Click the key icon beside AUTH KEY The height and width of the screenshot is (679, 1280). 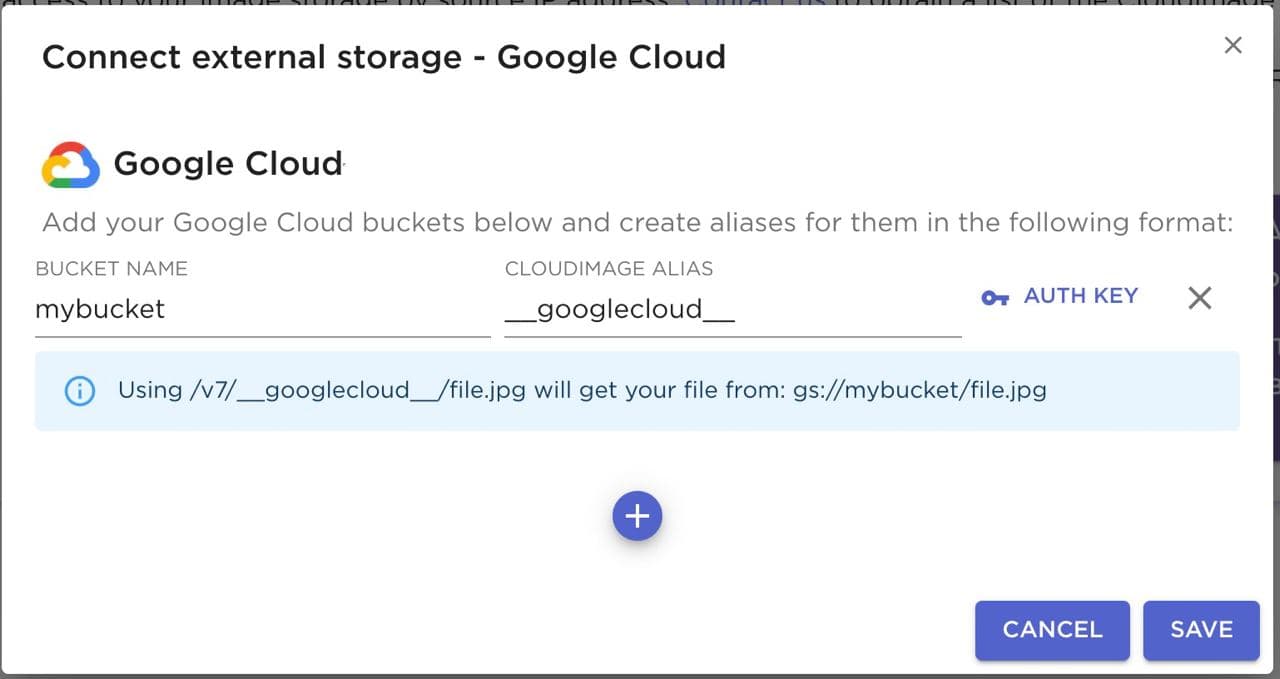coord(995,298)
